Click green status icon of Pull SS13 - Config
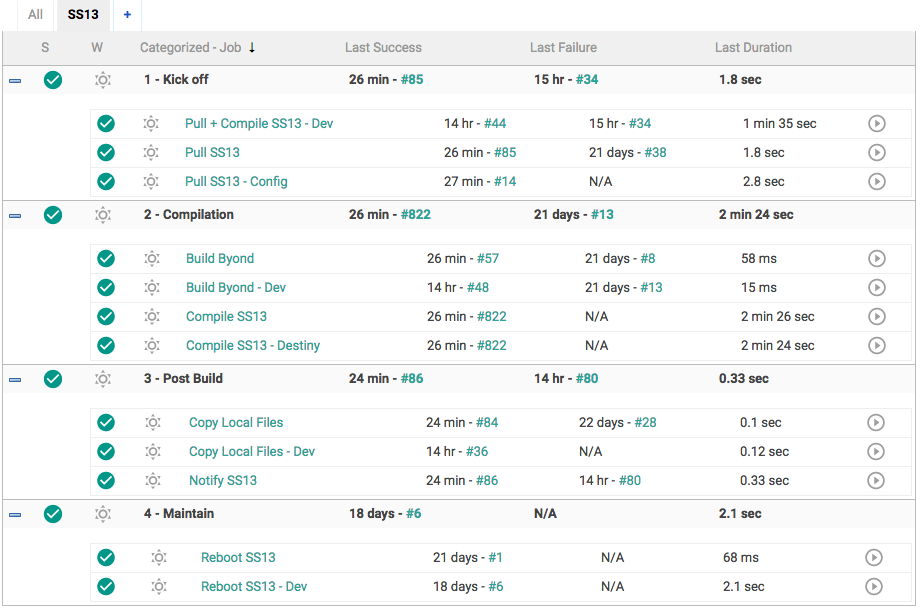Viewport: 920px width, 610px height. pyautogui.click(x=106, y=182)
